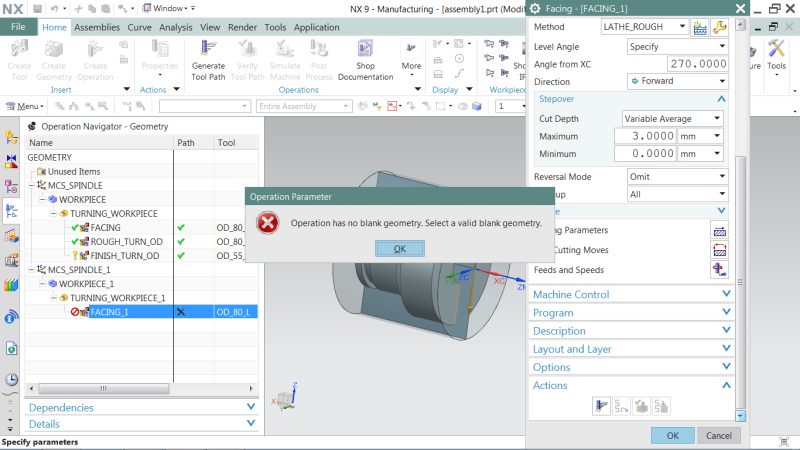The width and height of the screenshot is (800, 450).
Task: Open the Entire Assembly filter dropdown
Action: pos(304,106)
